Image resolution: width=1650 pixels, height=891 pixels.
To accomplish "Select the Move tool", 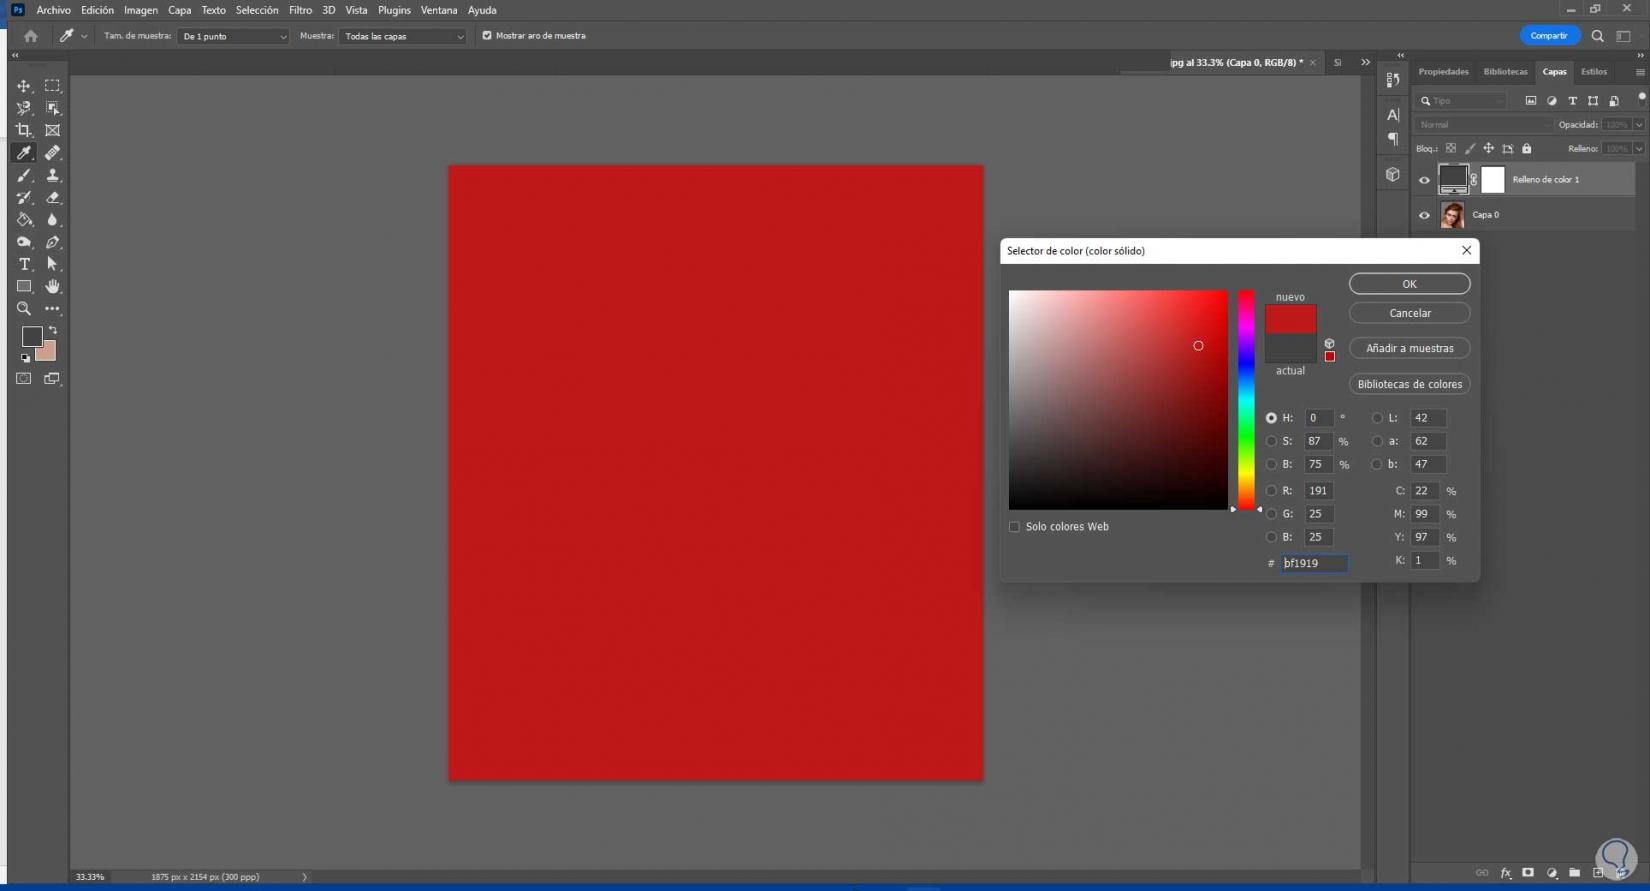I will pos(24,86).
